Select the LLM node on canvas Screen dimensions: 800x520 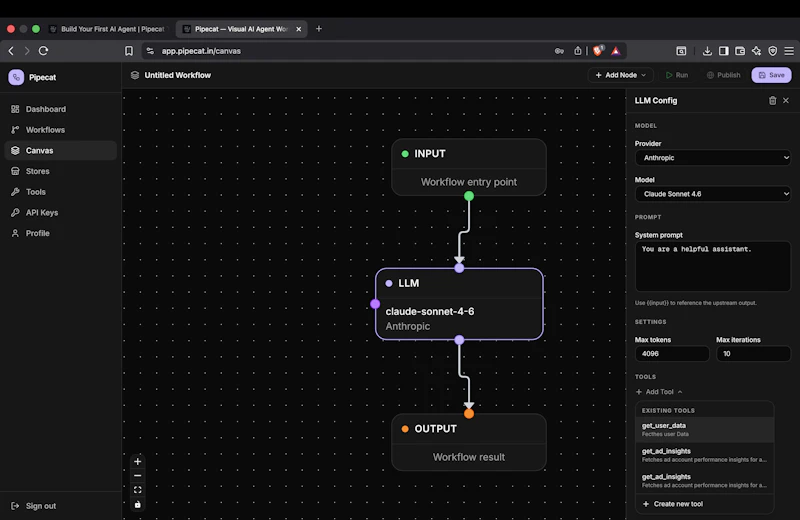pyautogui.click(x=459, y=304)
